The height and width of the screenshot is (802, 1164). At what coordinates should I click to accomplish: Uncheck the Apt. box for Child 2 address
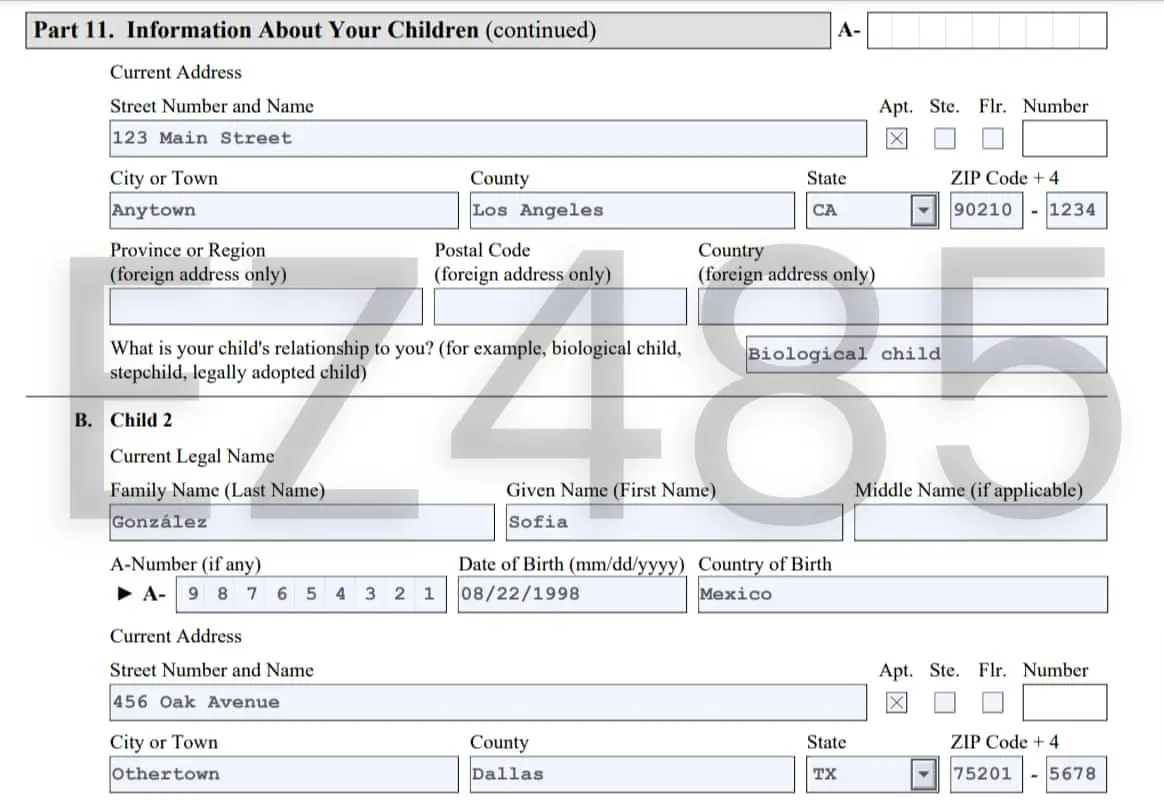pyautogui.click(x=896, y=702)
